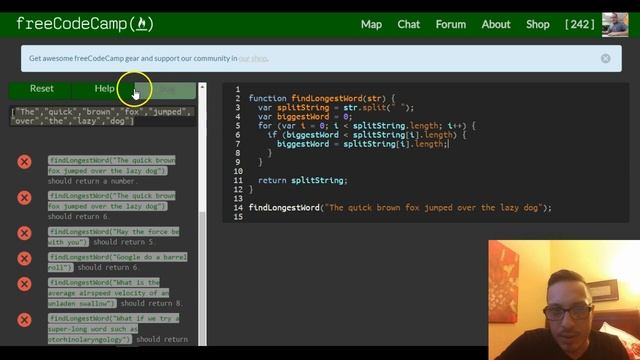Click the Help button

104,89
